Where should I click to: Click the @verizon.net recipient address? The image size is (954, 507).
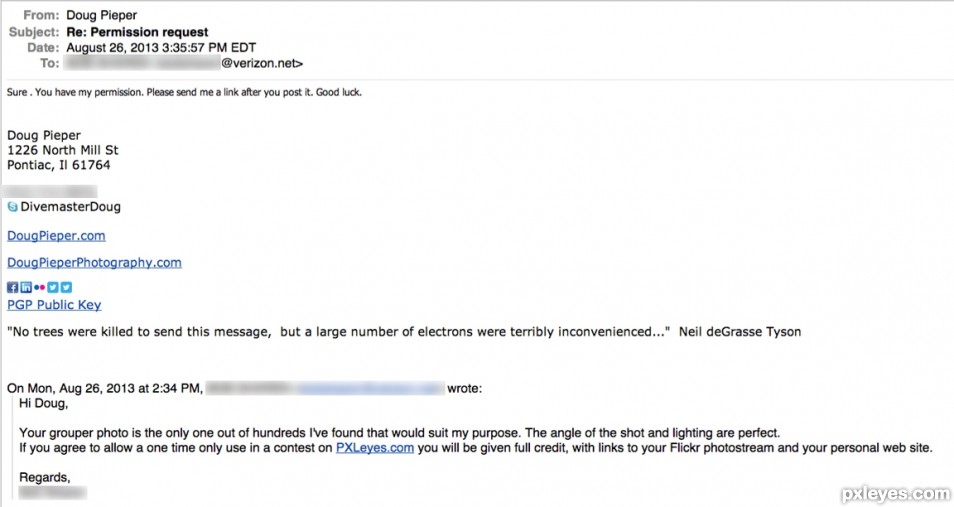(x=262, y=63)
